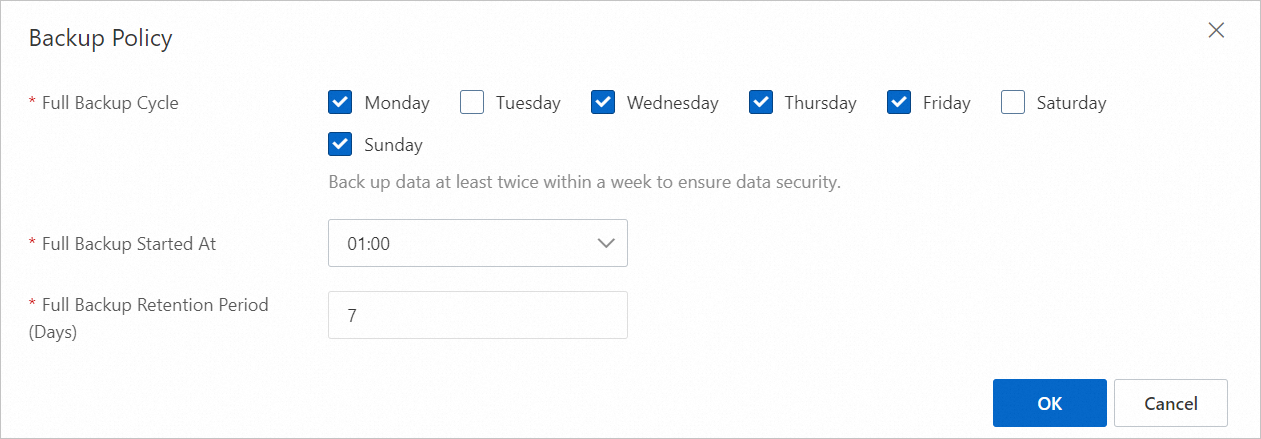
Task: Enable the Tuesday backup checkbox
Action: (x=472, y=103)
